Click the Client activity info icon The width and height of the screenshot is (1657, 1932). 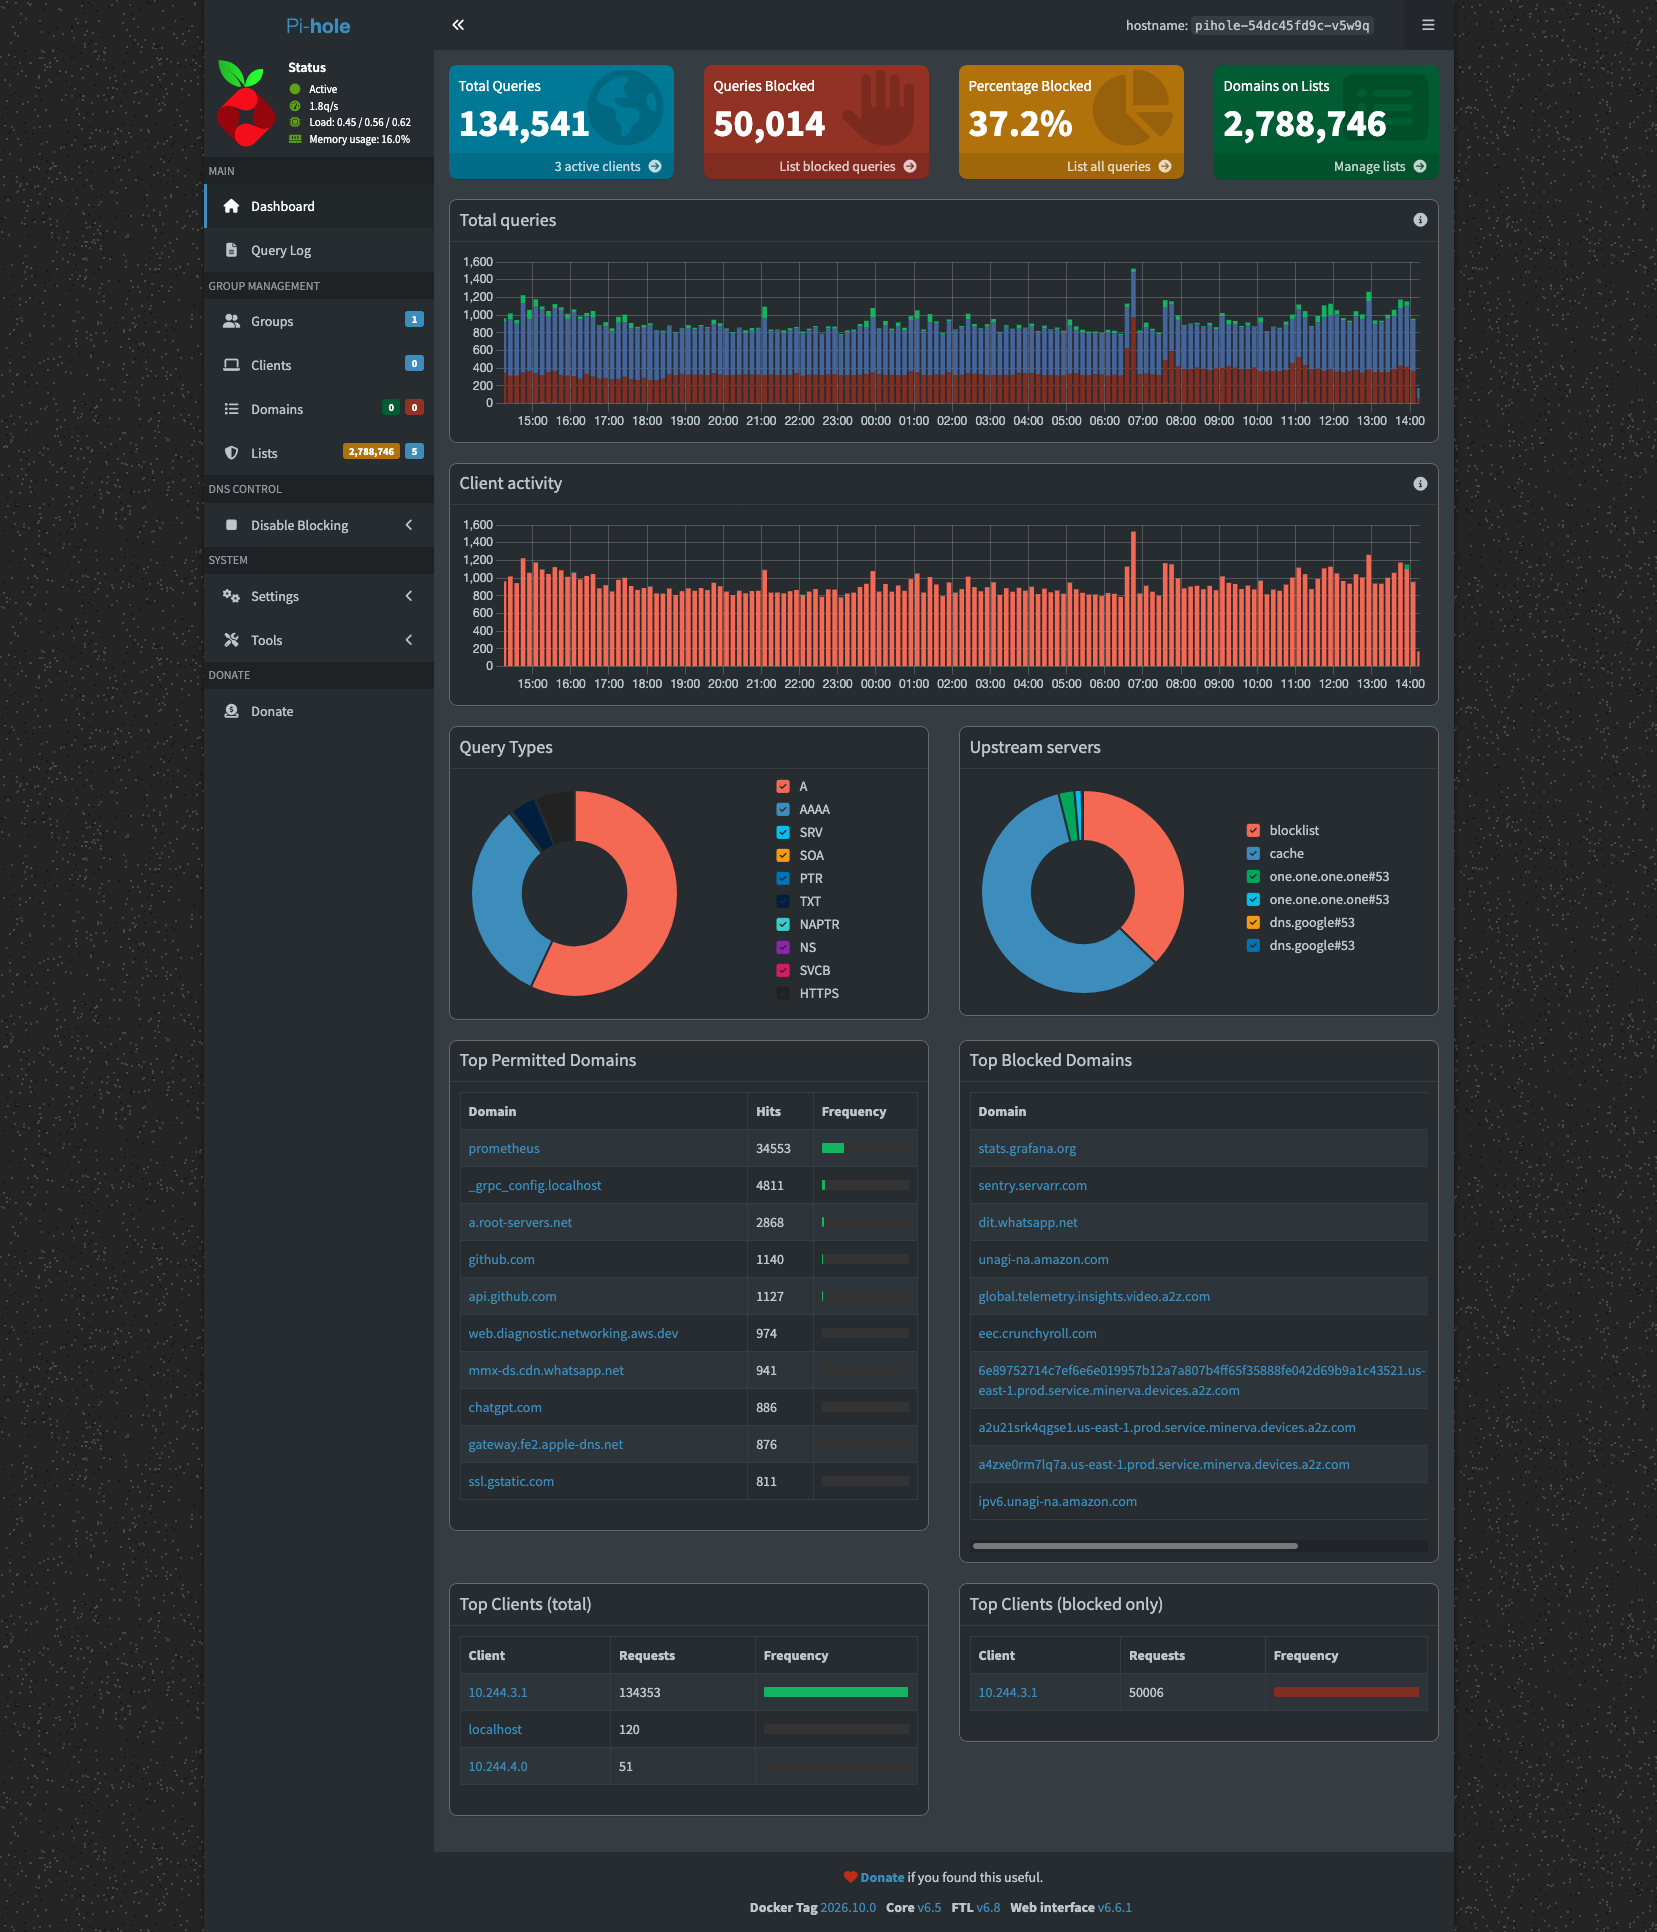1420,484
